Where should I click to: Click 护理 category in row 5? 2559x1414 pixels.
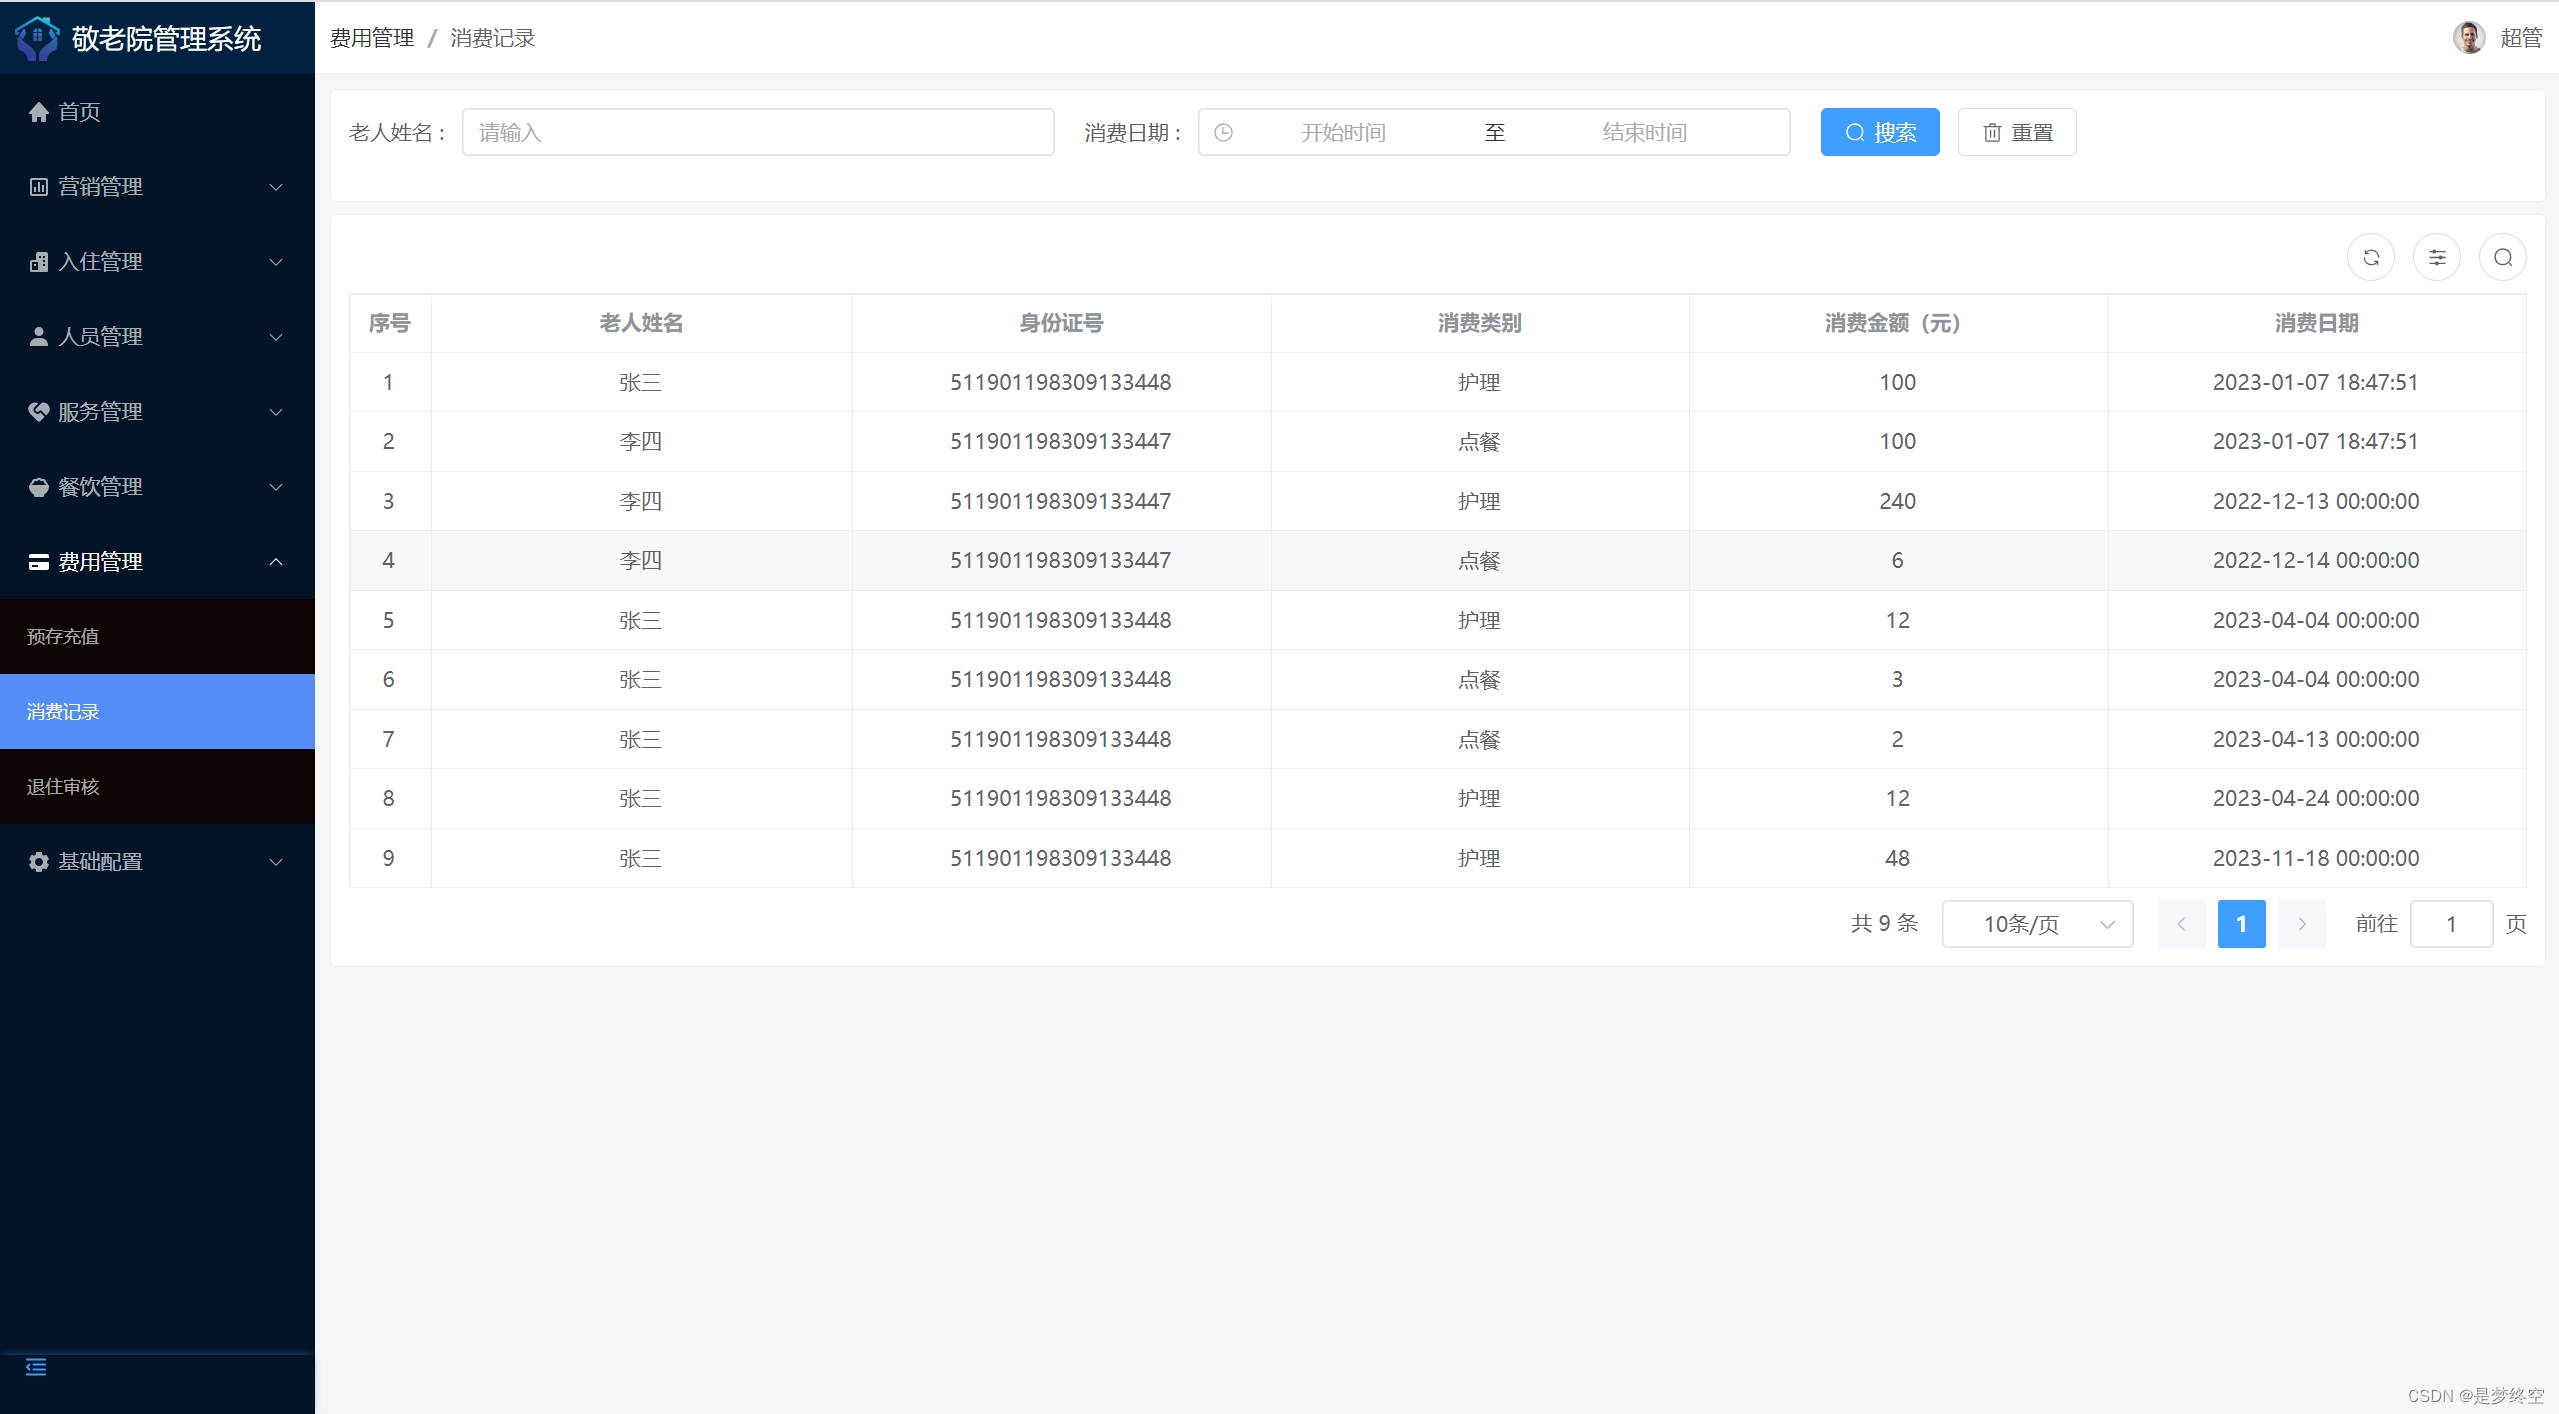tap(1479, 621)
